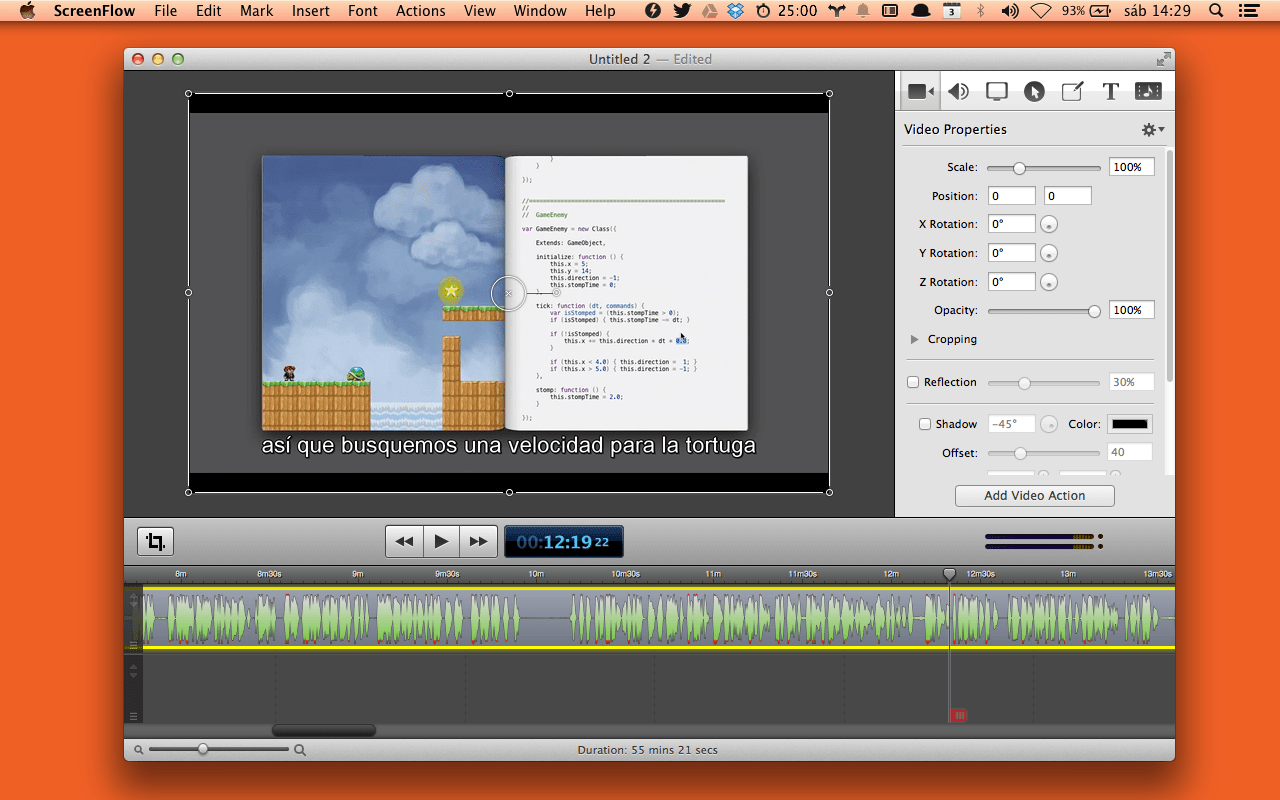Open the Insert menu
The height and width of the screenshot is (800, 1280).
point(311,11)
